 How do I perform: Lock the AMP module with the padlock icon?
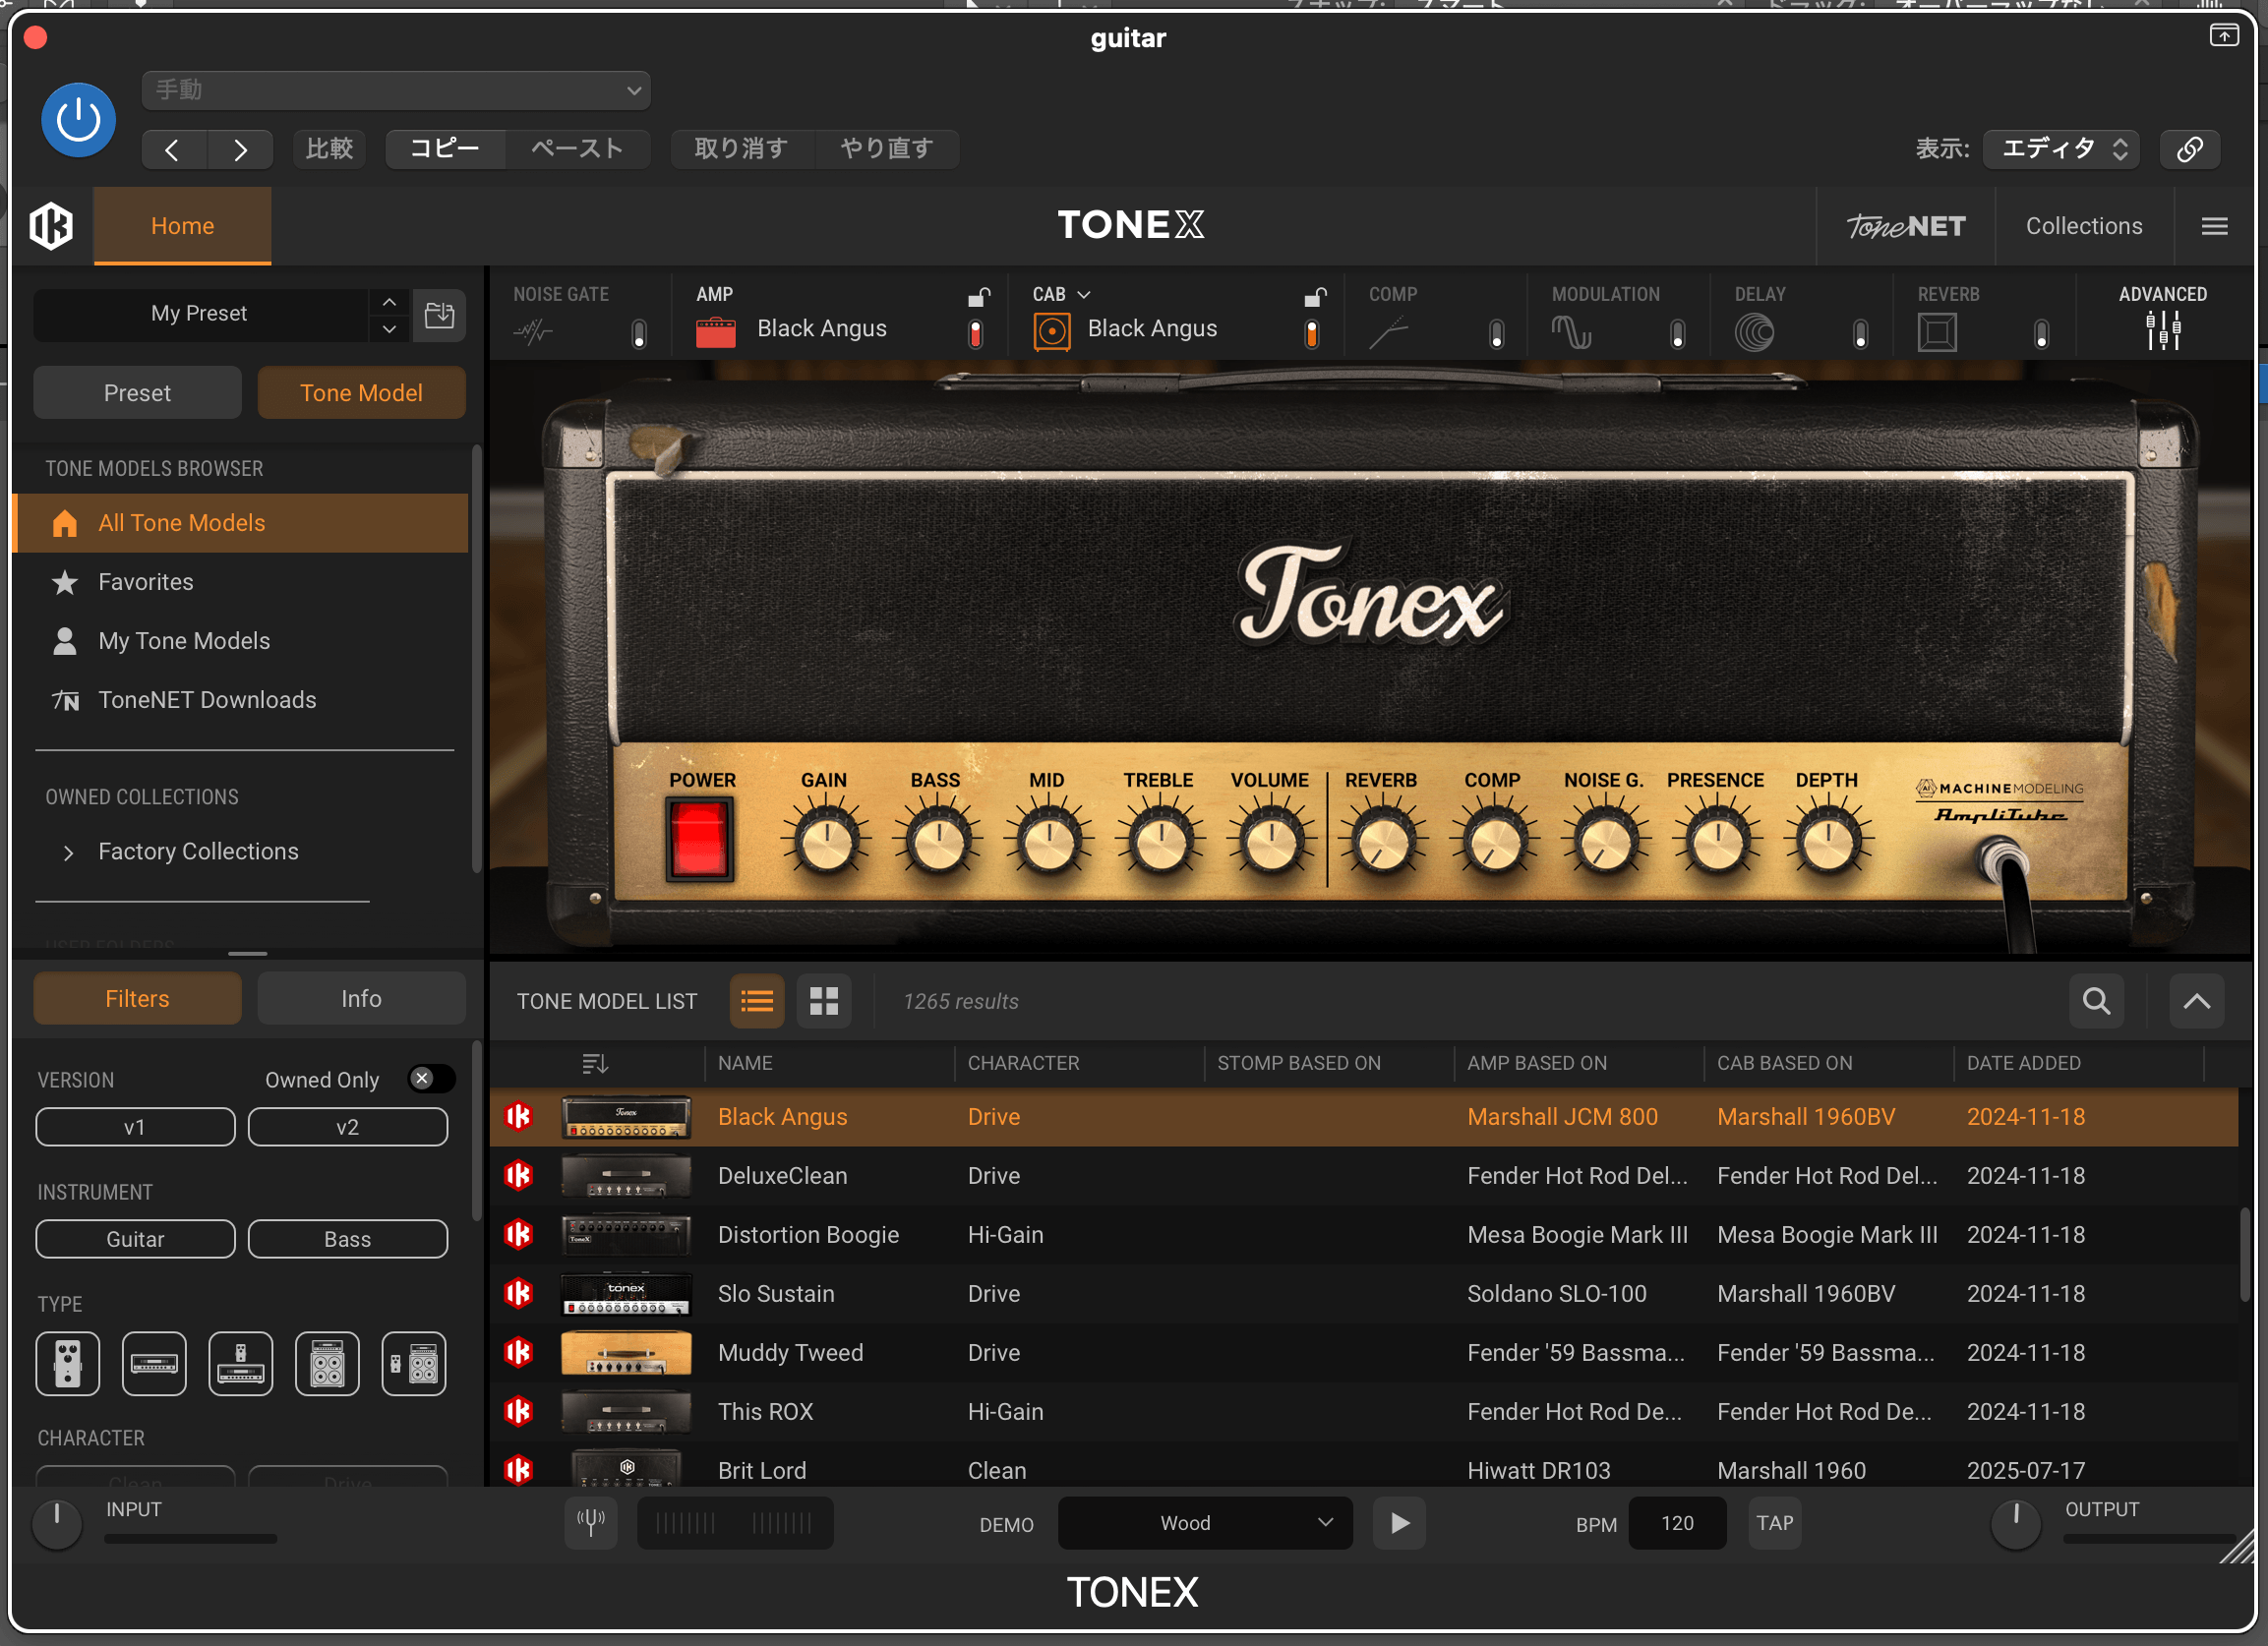977,296
